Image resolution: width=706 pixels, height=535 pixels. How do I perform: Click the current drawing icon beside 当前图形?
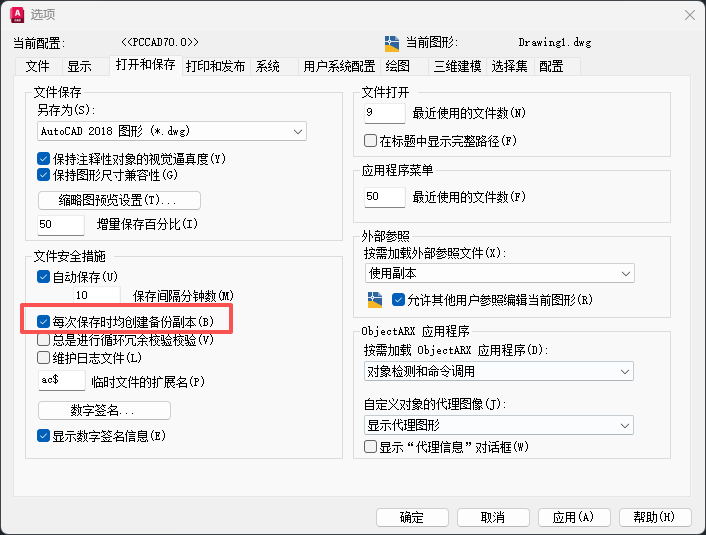click(x=392, y=44)
